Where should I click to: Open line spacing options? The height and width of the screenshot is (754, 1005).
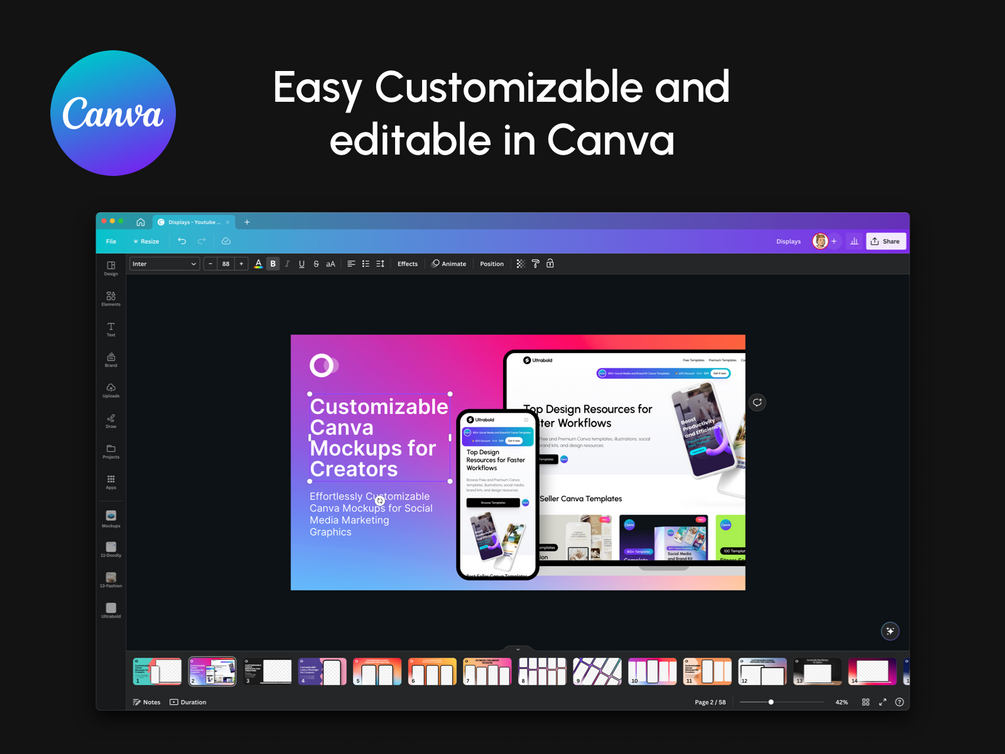tap(380, 264)
